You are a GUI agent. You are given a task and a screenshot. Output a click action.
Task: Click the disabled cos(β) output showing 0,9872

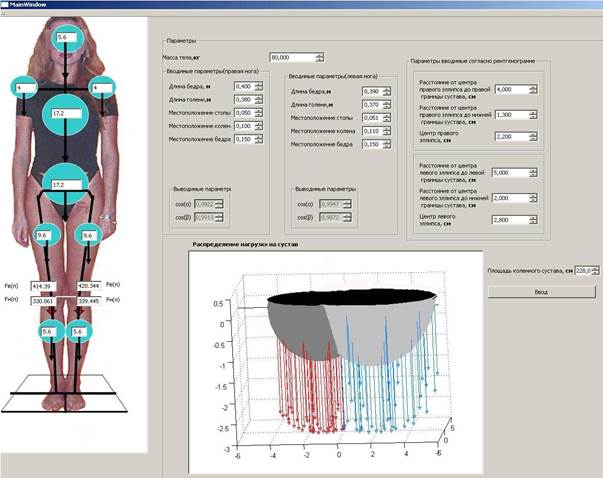(x=335, y=218)
